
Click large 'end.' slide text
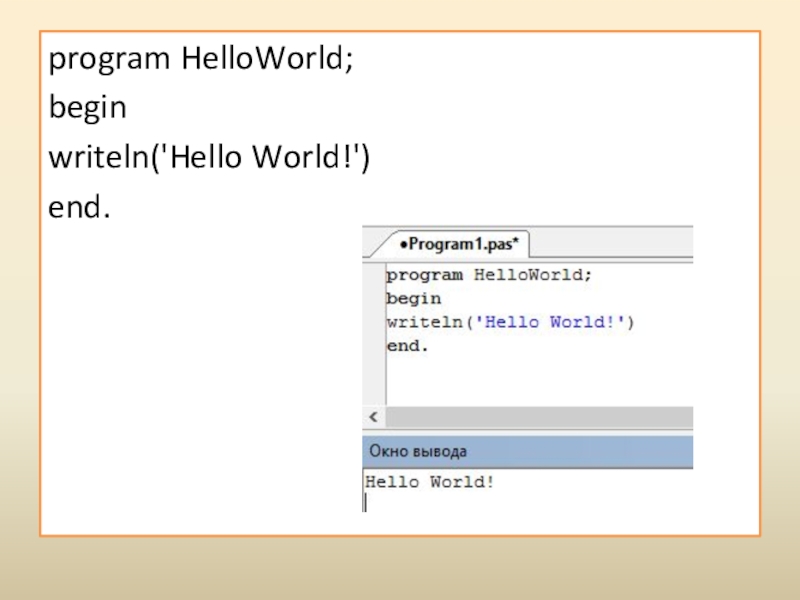[79, 207]
